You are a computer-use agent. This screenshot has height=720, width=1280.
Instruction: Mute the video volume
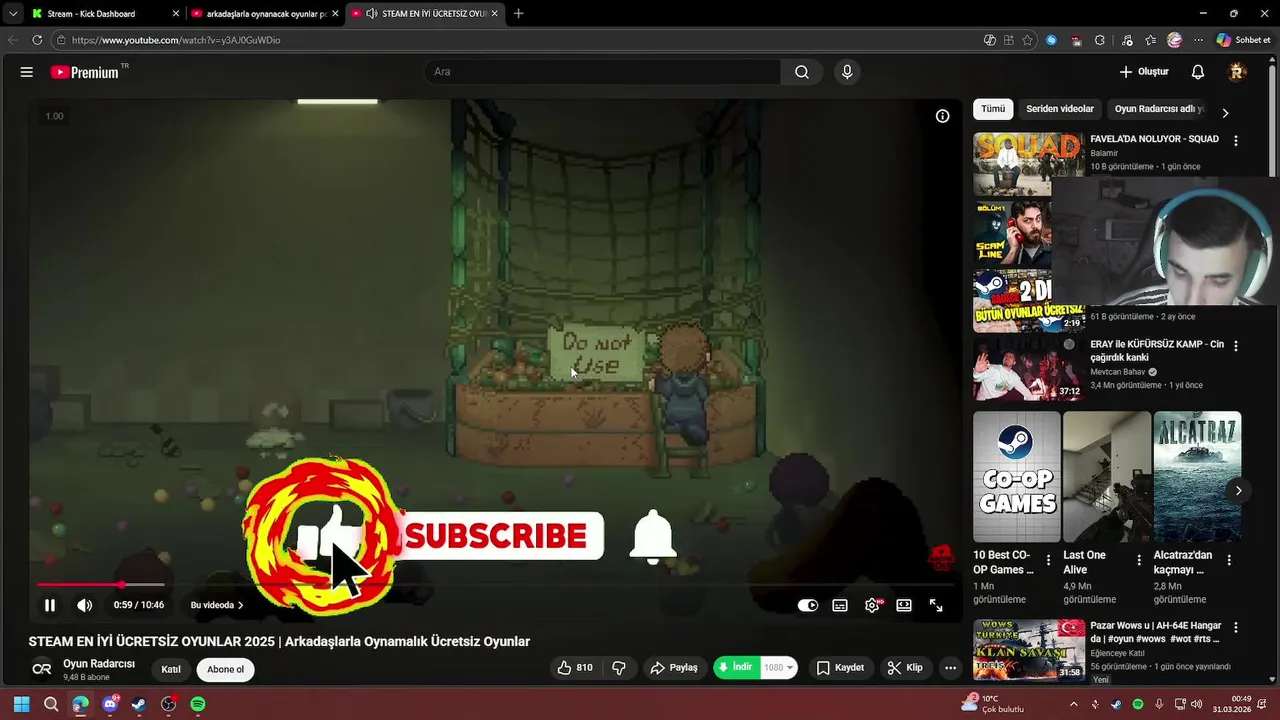click(x=85, y=605)
